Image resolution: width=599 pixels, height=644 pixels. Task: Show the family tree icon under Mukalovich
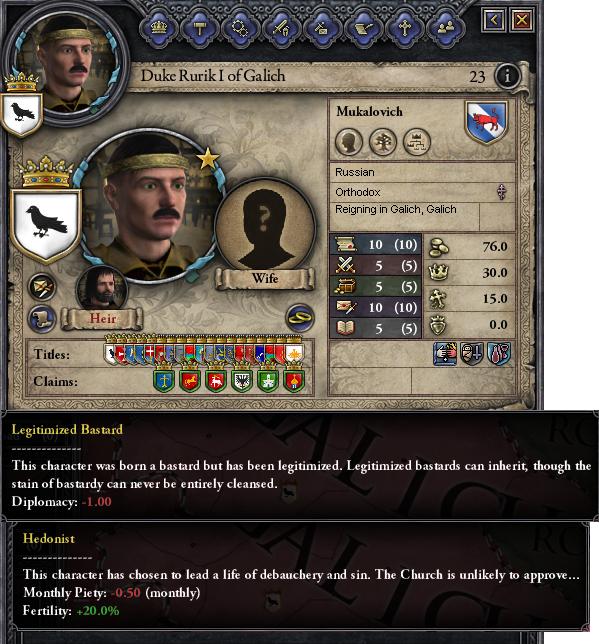coord(382,142)
